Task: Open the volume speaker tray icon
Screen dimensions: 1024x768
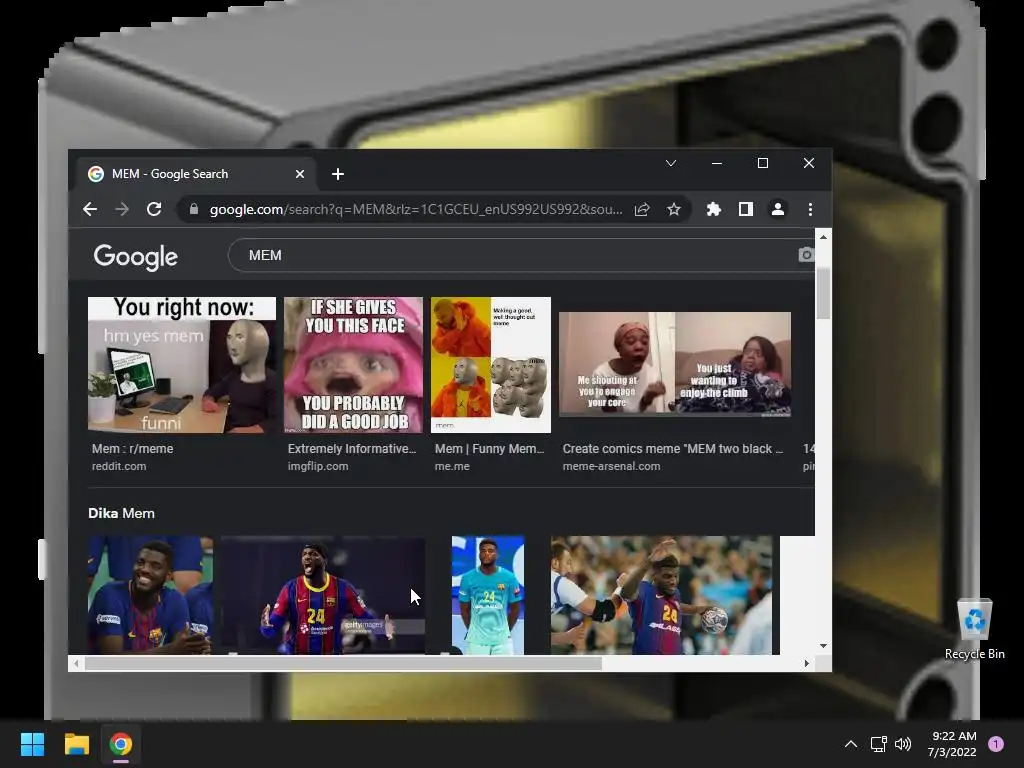Action: [903, 744]
